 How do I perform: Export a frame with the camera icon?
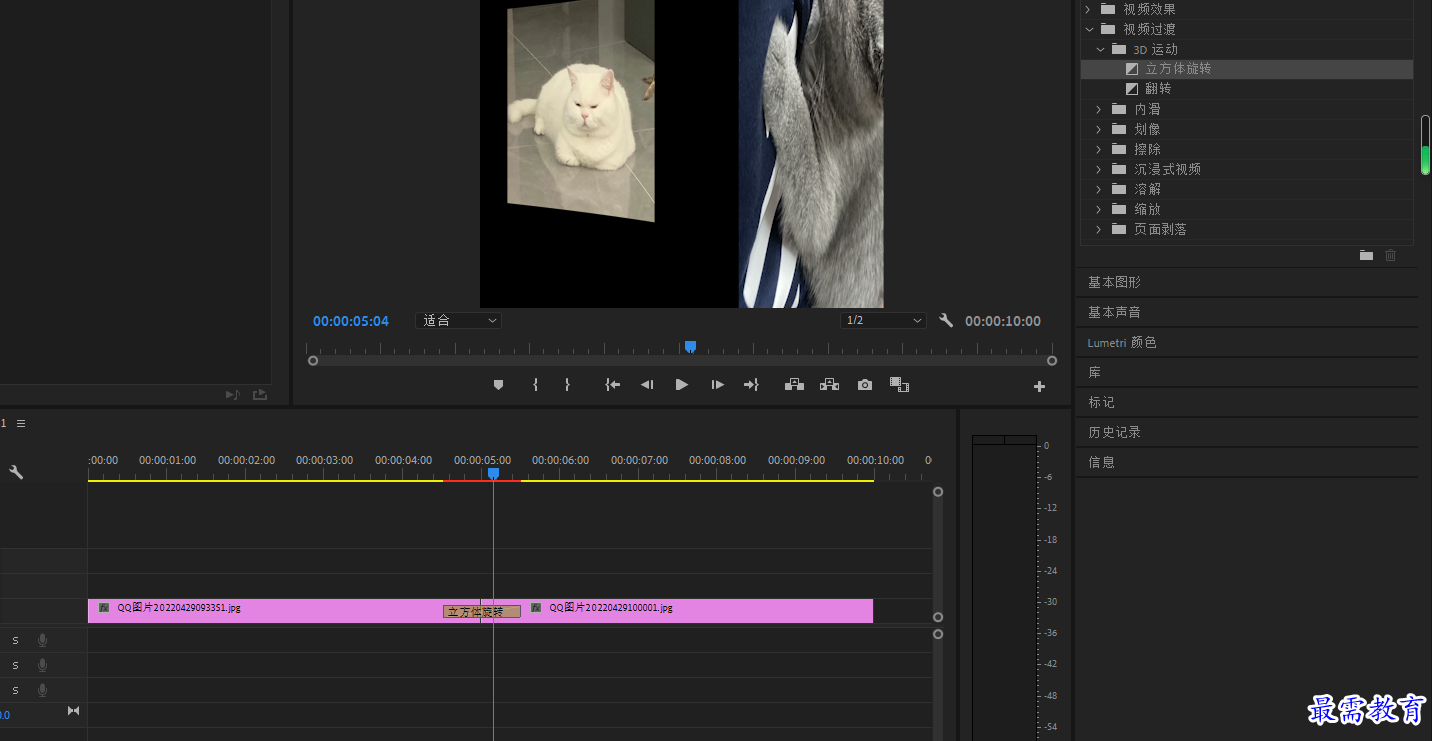865,385
